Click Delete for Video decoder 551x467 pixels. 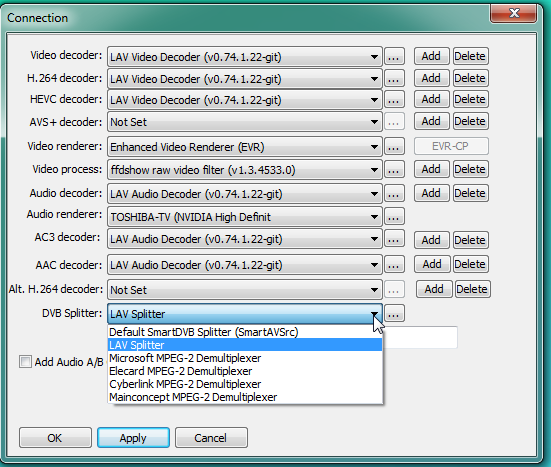tap(471, 56)
